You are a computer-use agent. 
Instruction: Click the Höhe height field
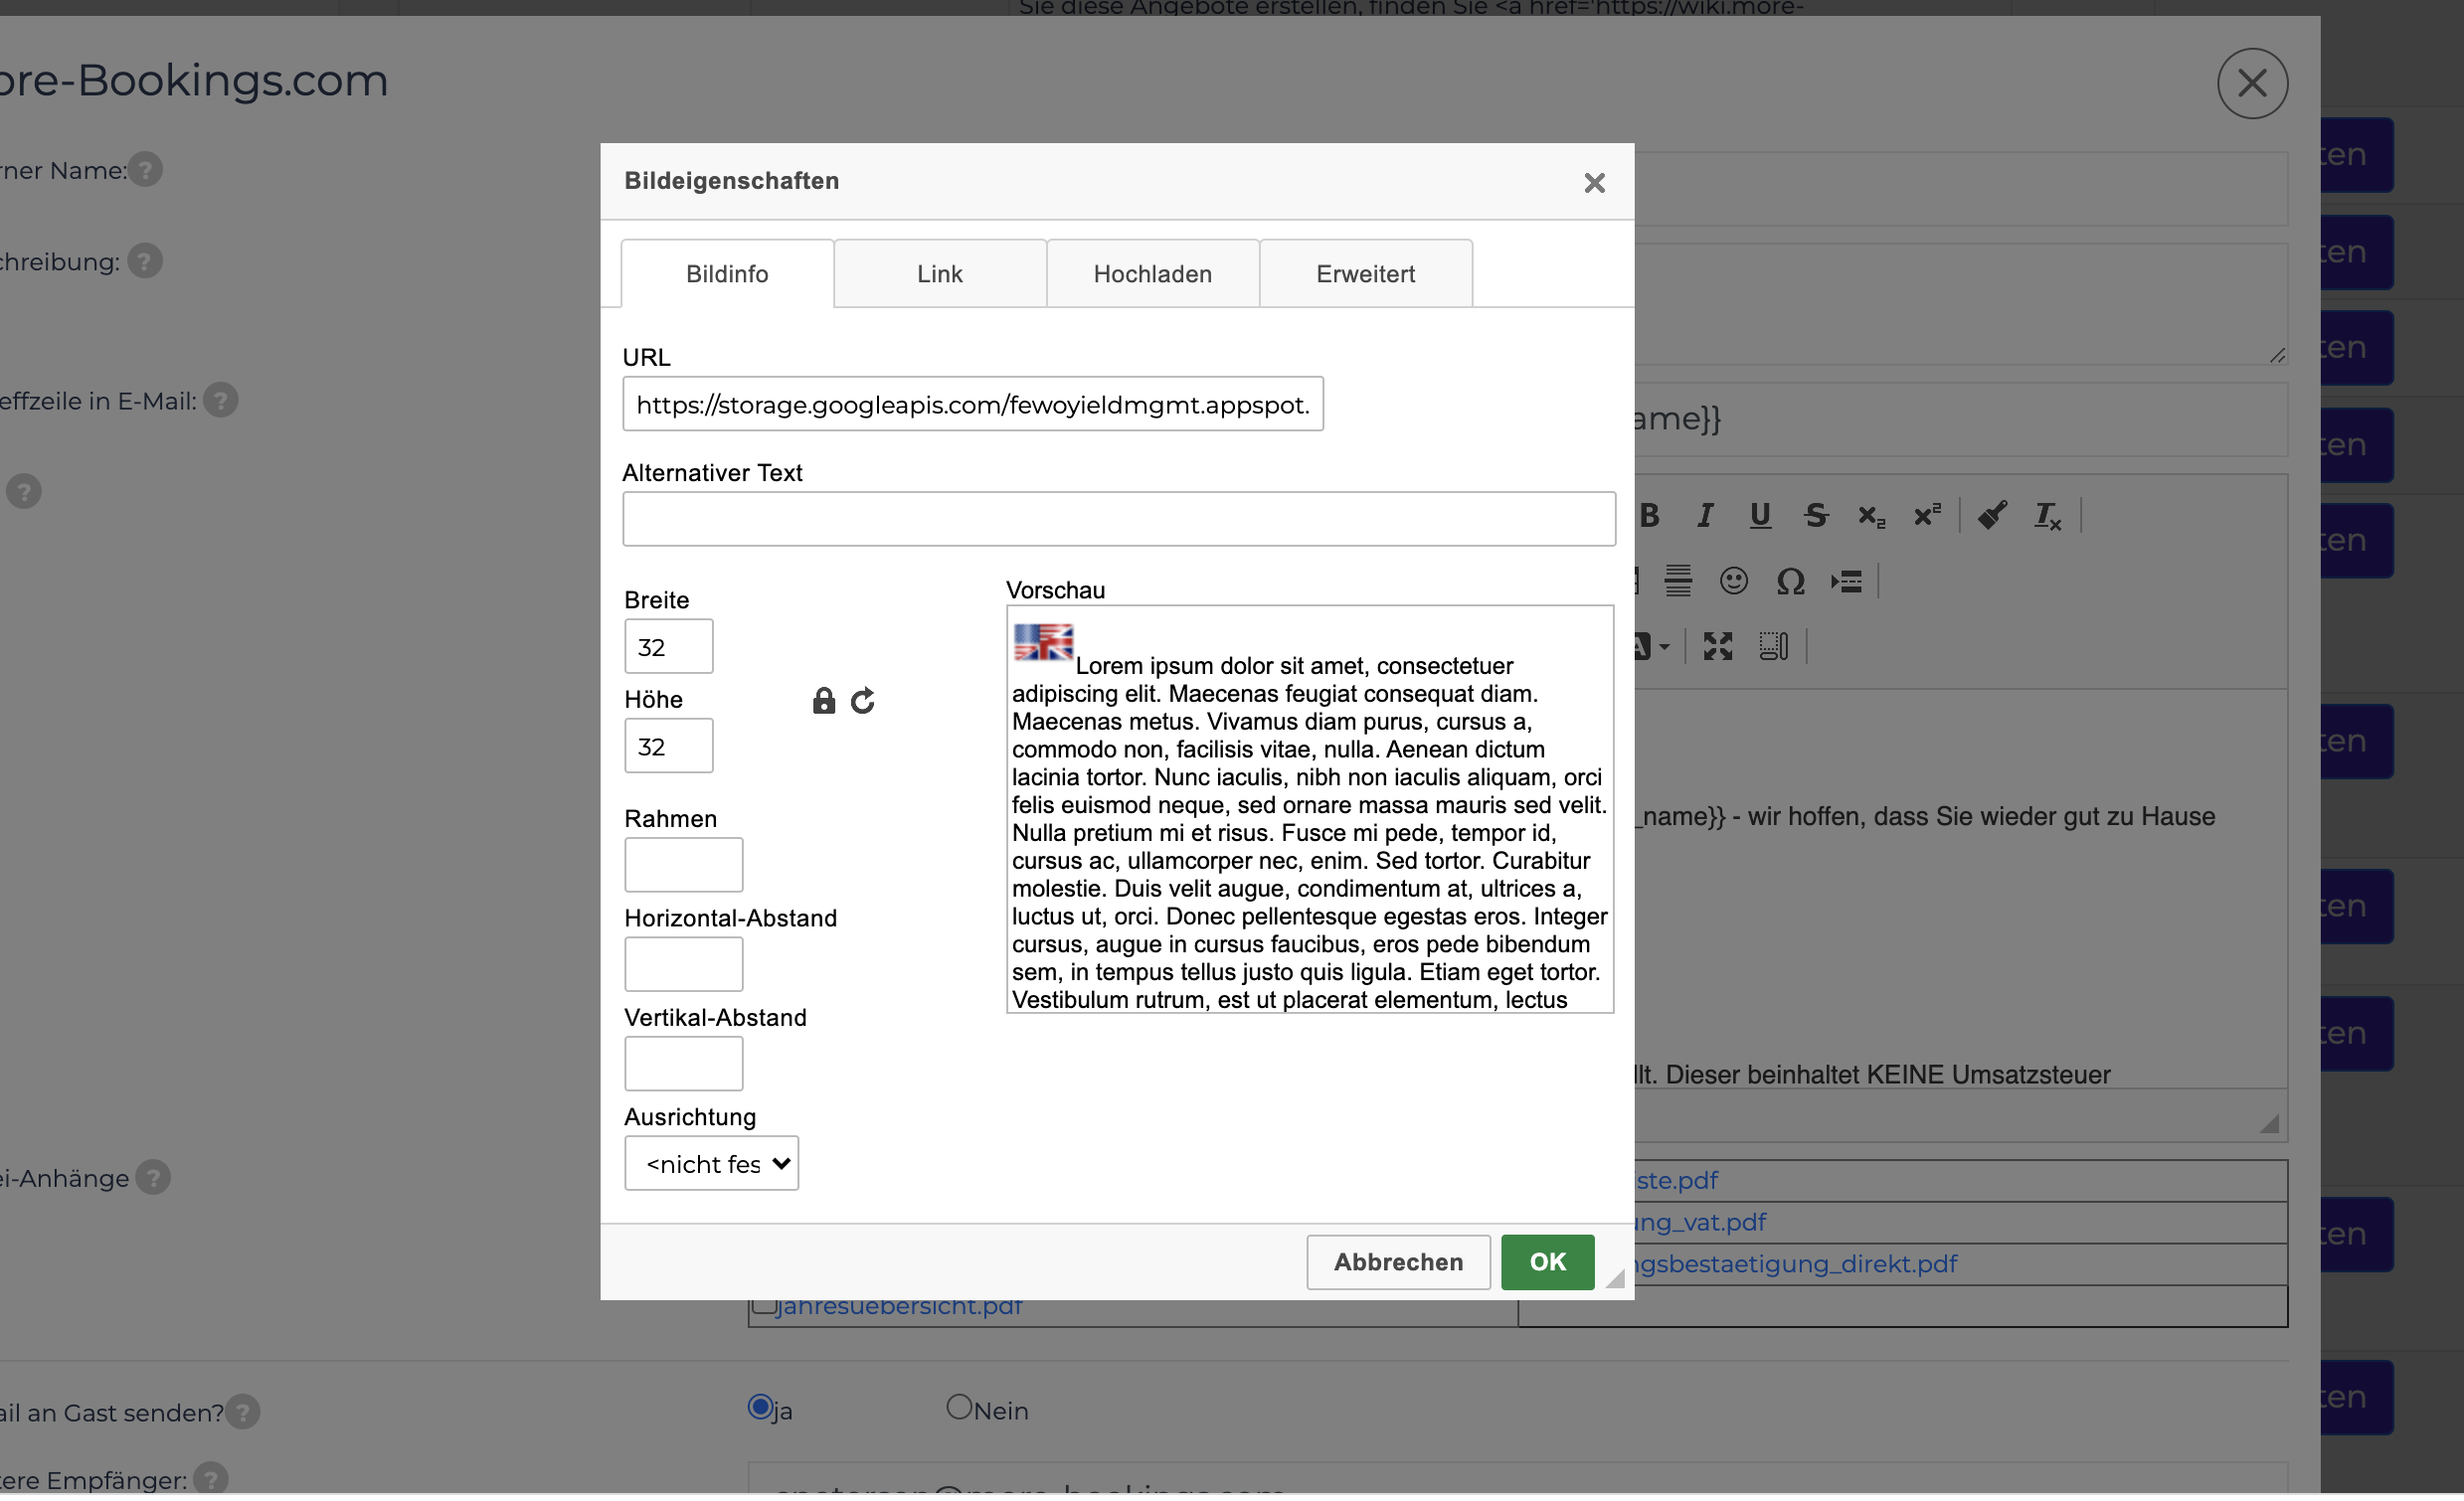668,746
